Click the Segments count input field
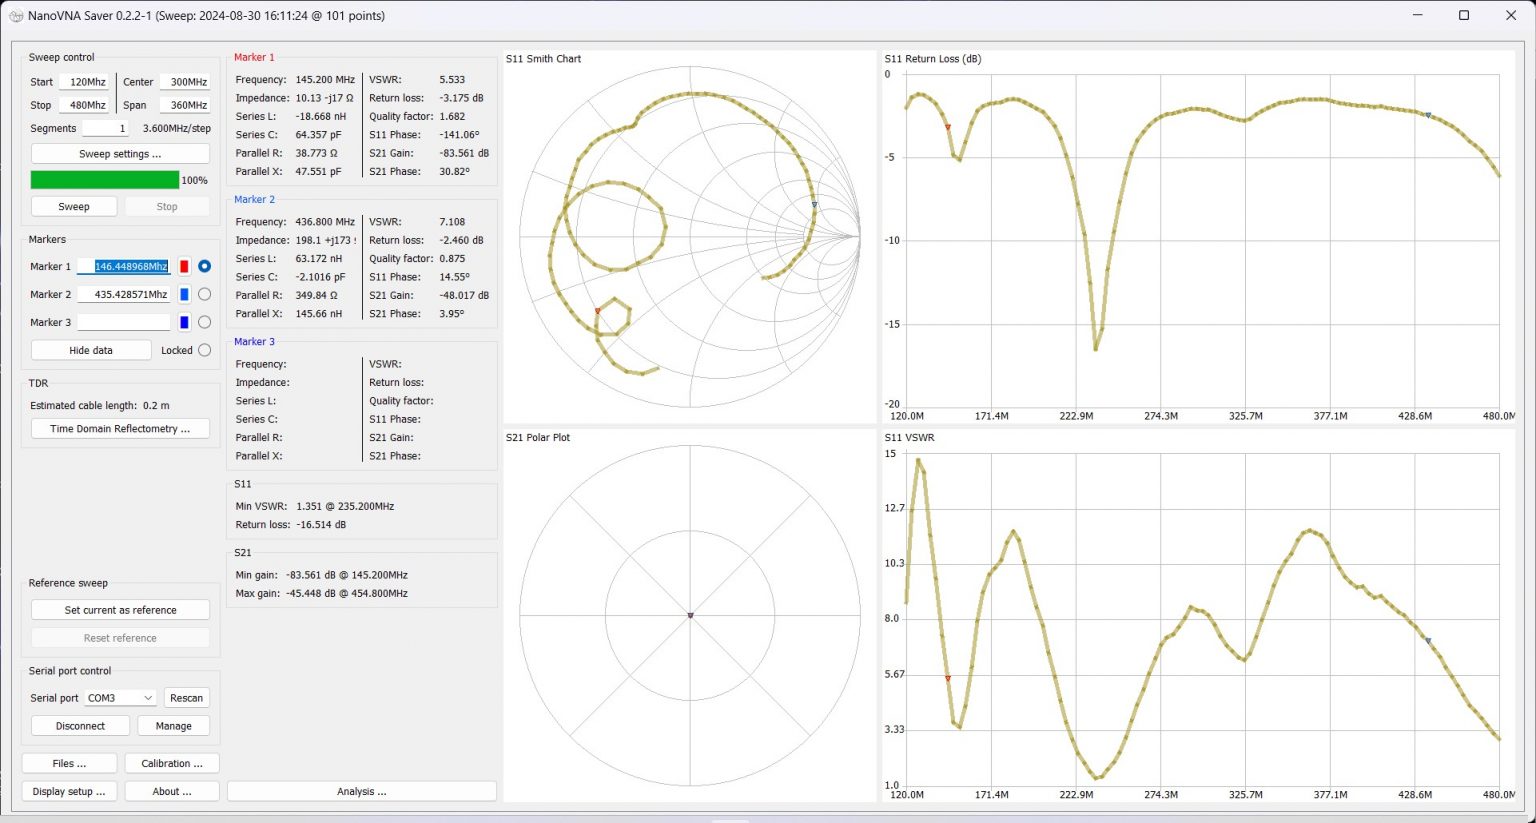The image size is (1536, 823). point(105,128)
